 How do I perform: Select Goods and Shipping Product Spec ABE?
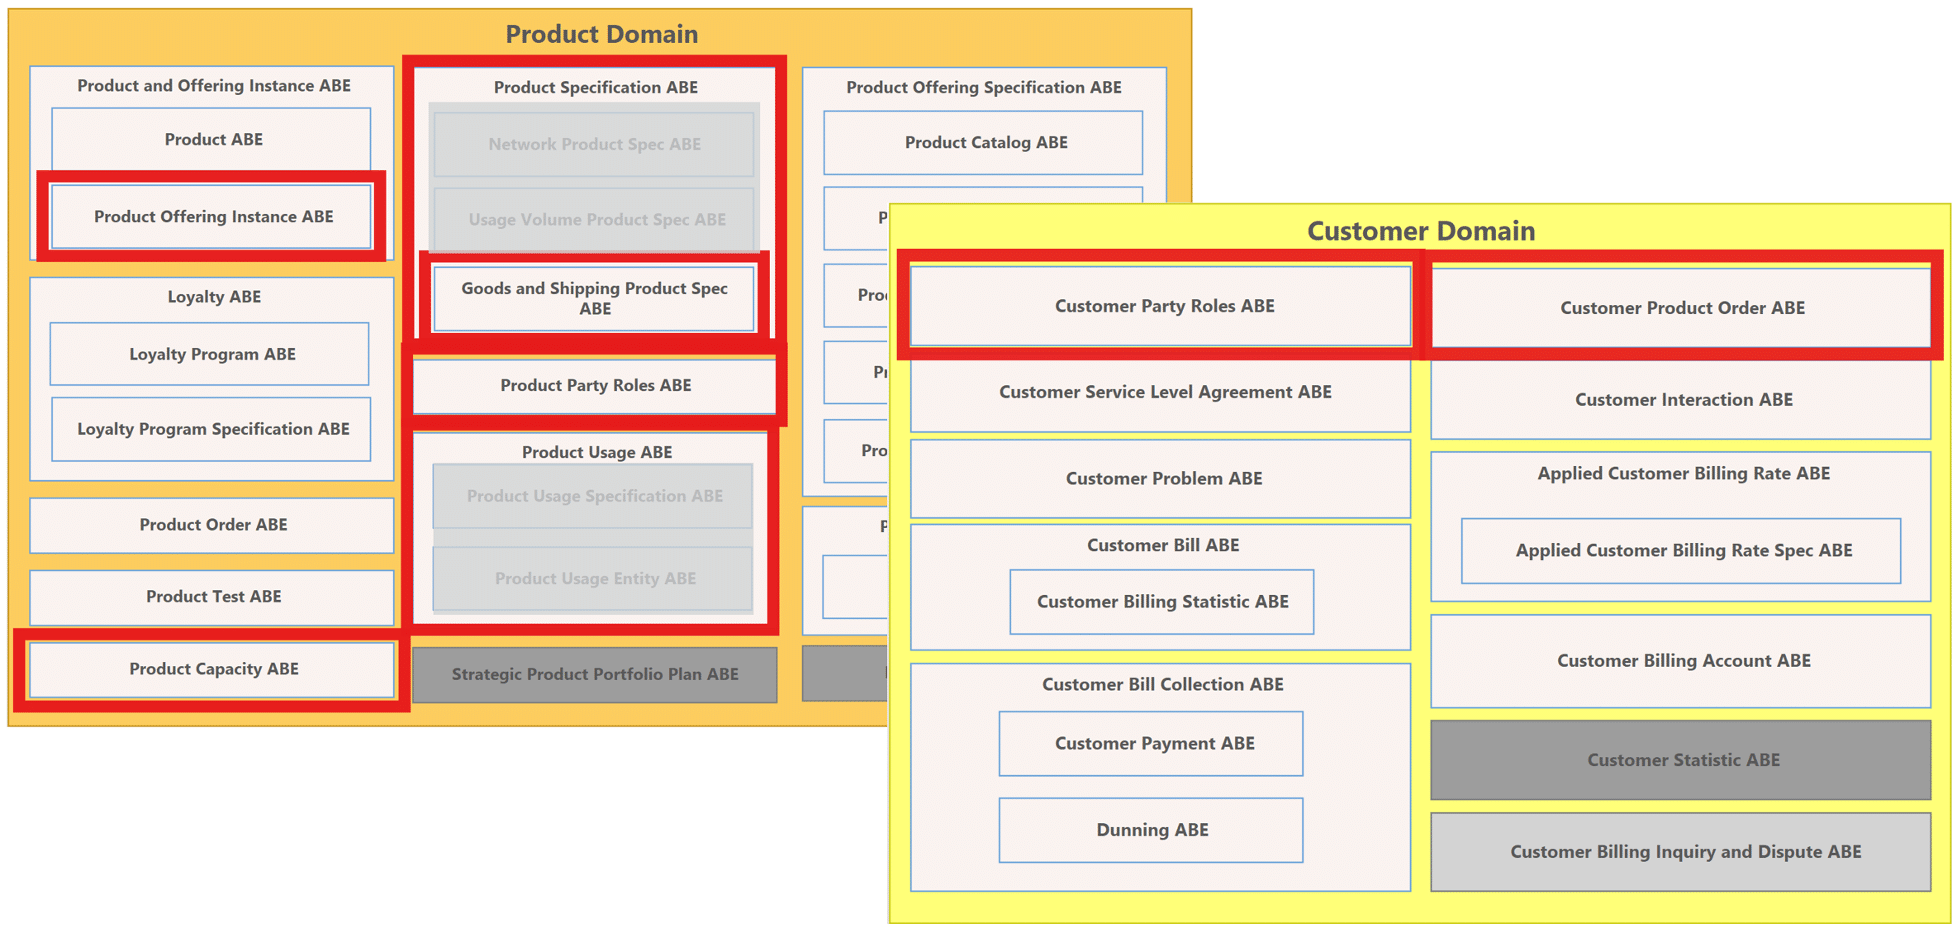click(594, 298)
